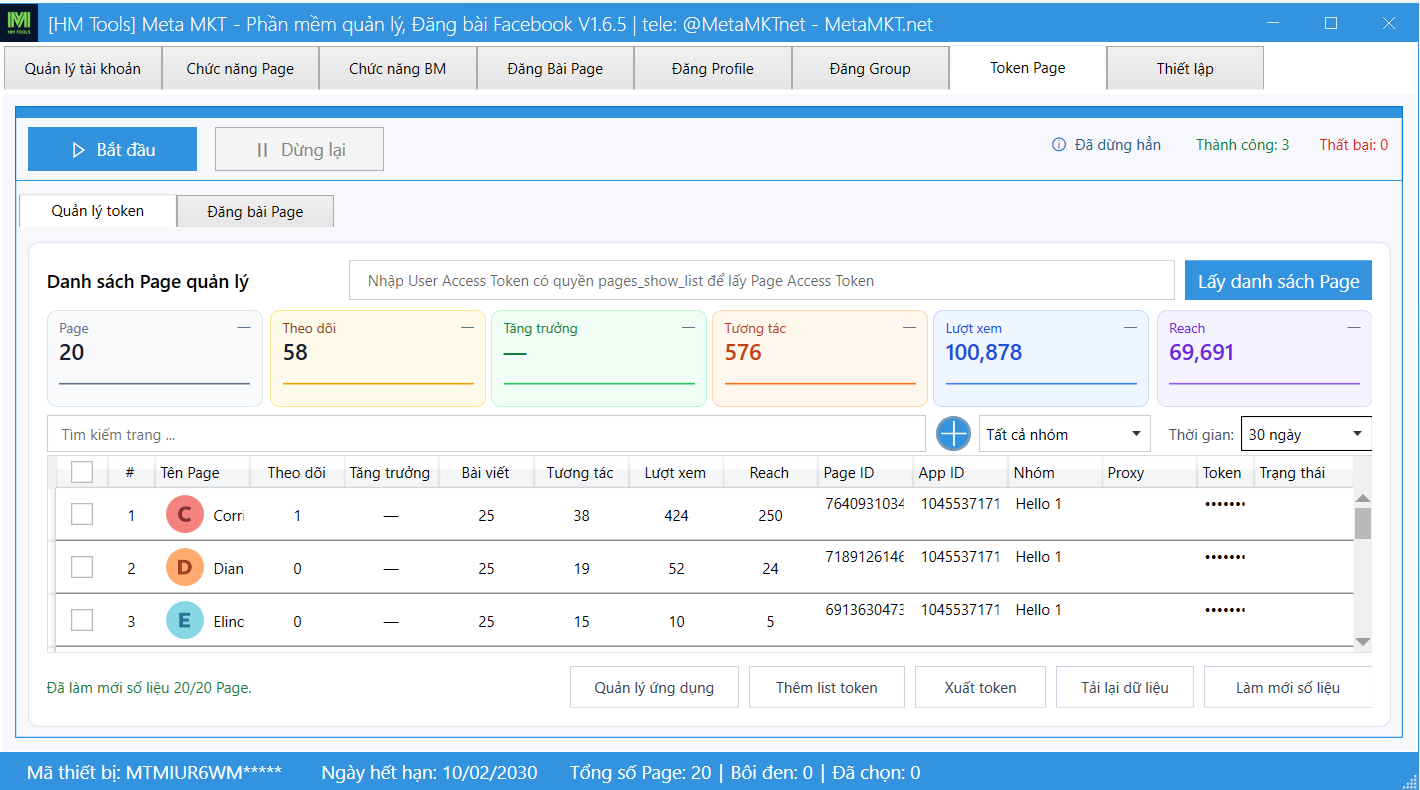Click the Lấy danh sách Page button
The width and height of the screenshot is (1420, 790).
(x=1278, y=281)
